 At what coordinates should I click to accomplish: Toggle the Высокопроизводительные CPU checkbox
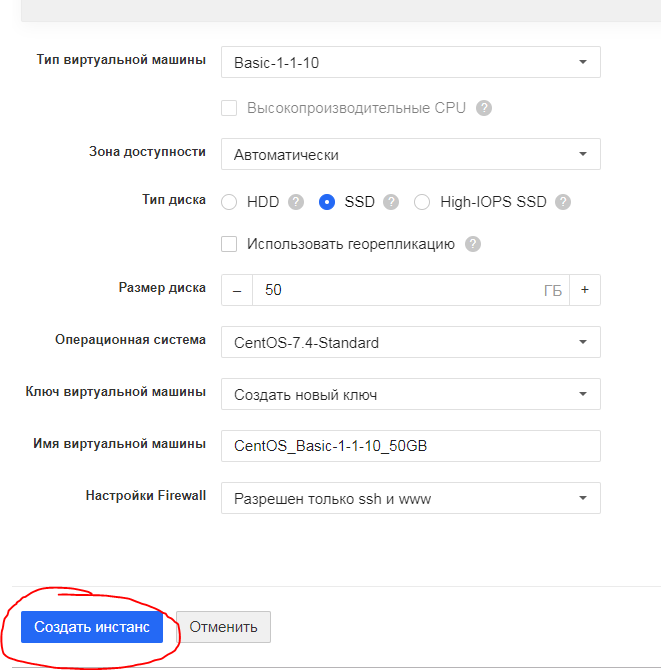229,108
